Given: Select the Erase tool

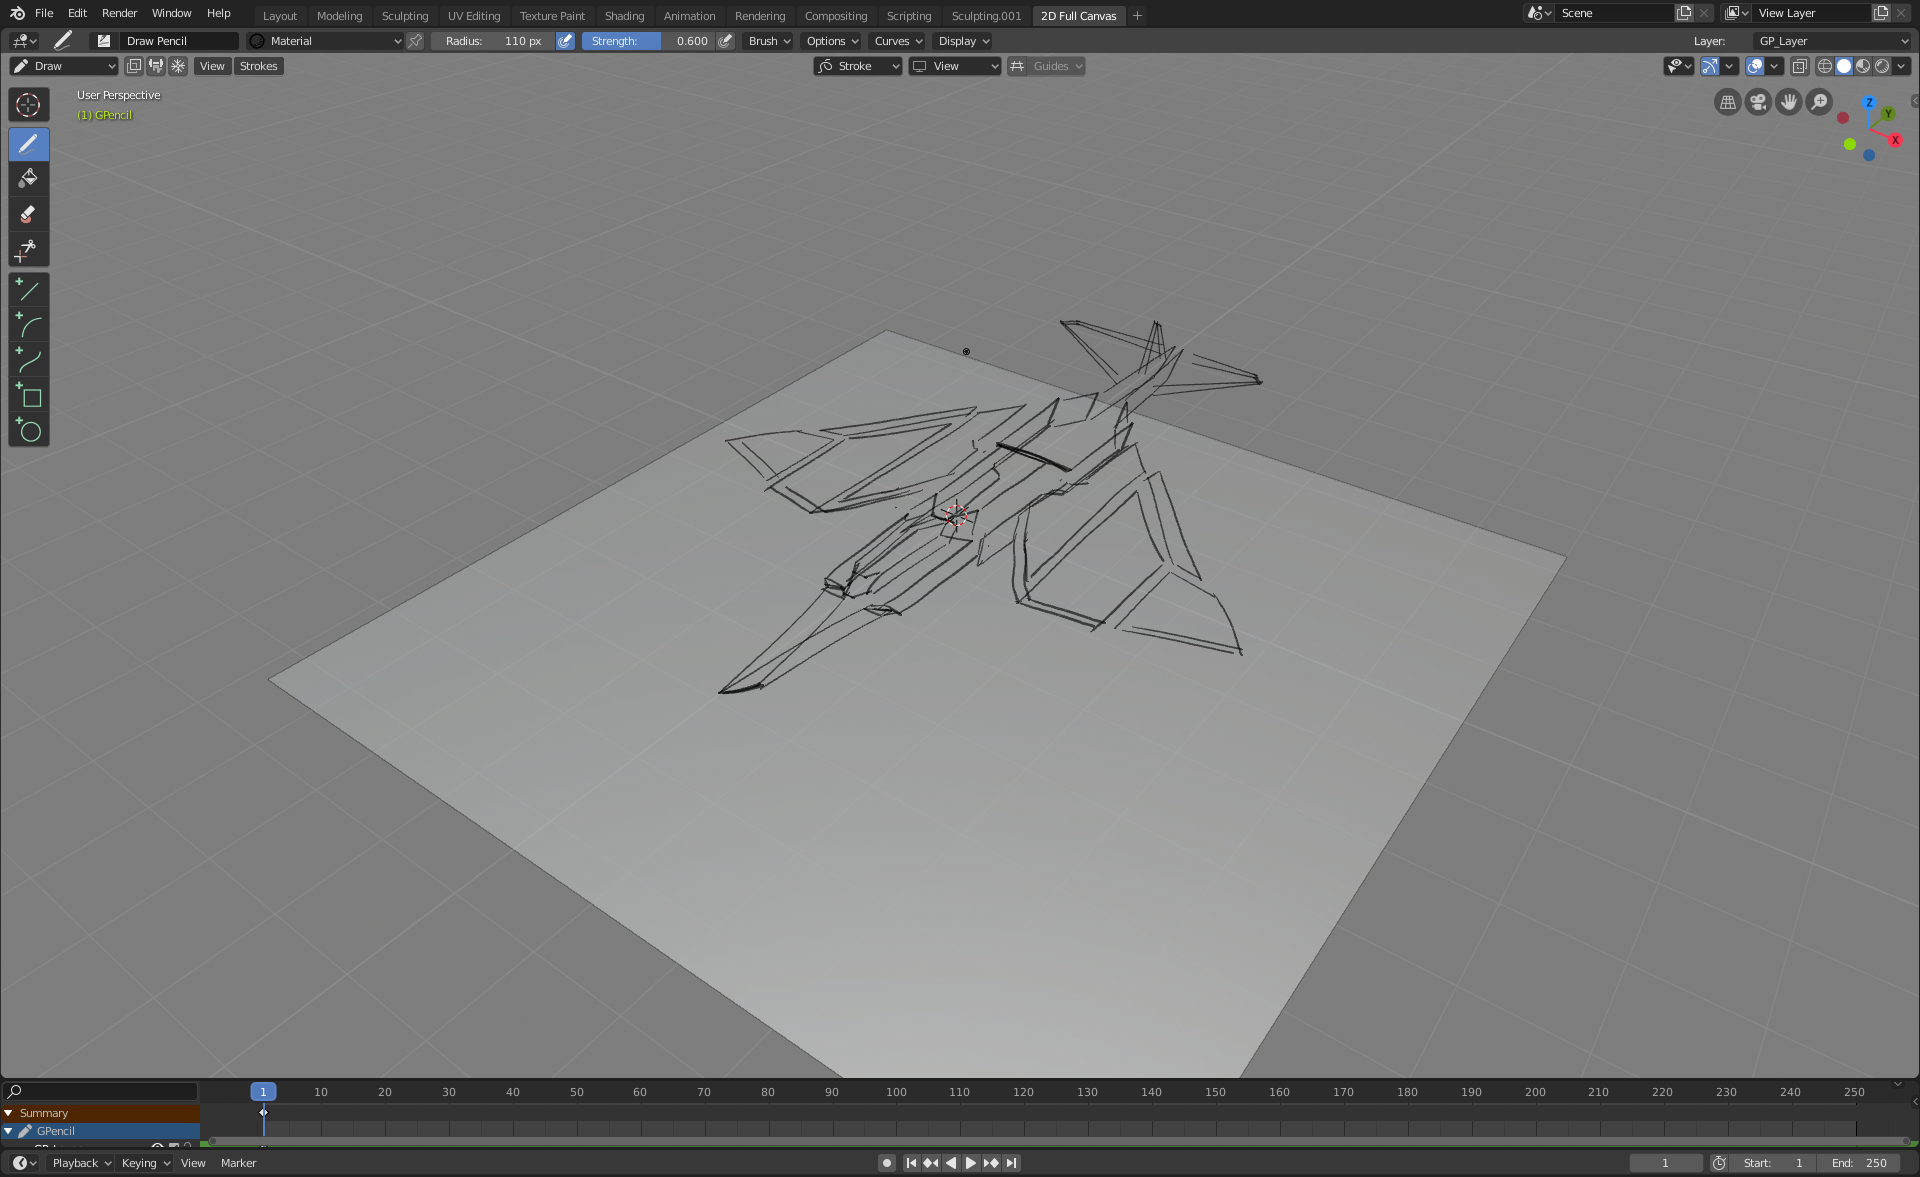Looking at the screenshot, I should (28, 214).
